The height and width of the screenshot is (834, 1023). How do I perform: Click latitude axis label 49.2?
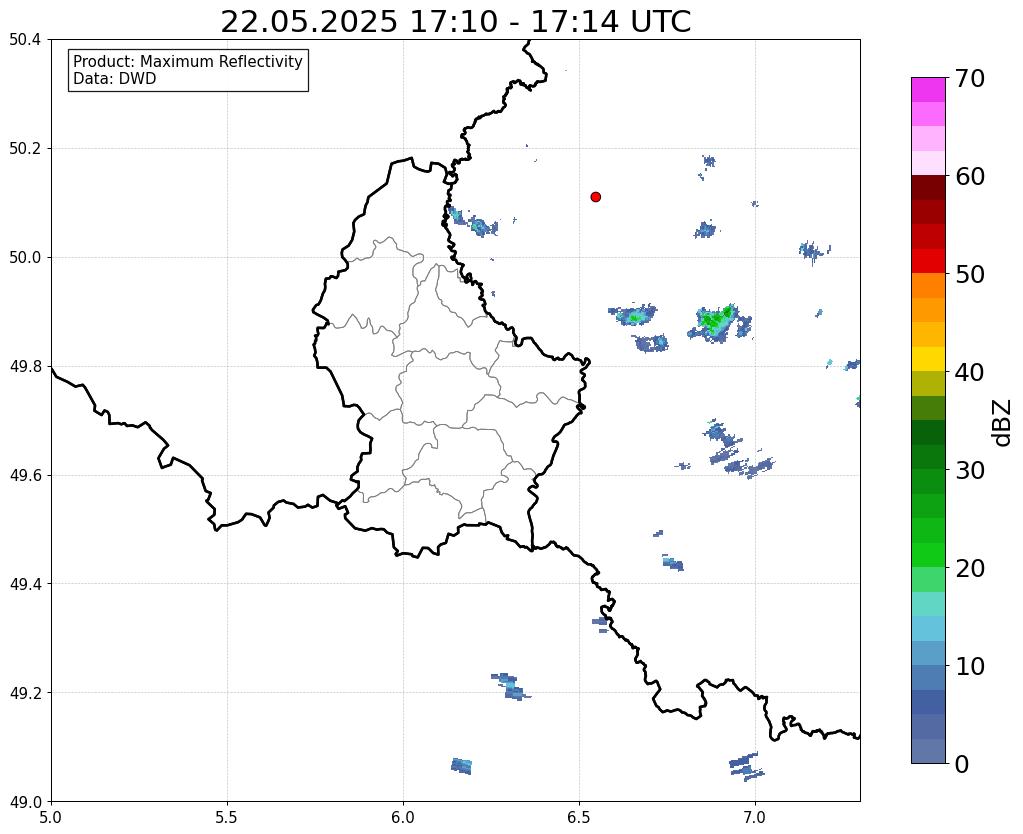(x=25, y=693)
